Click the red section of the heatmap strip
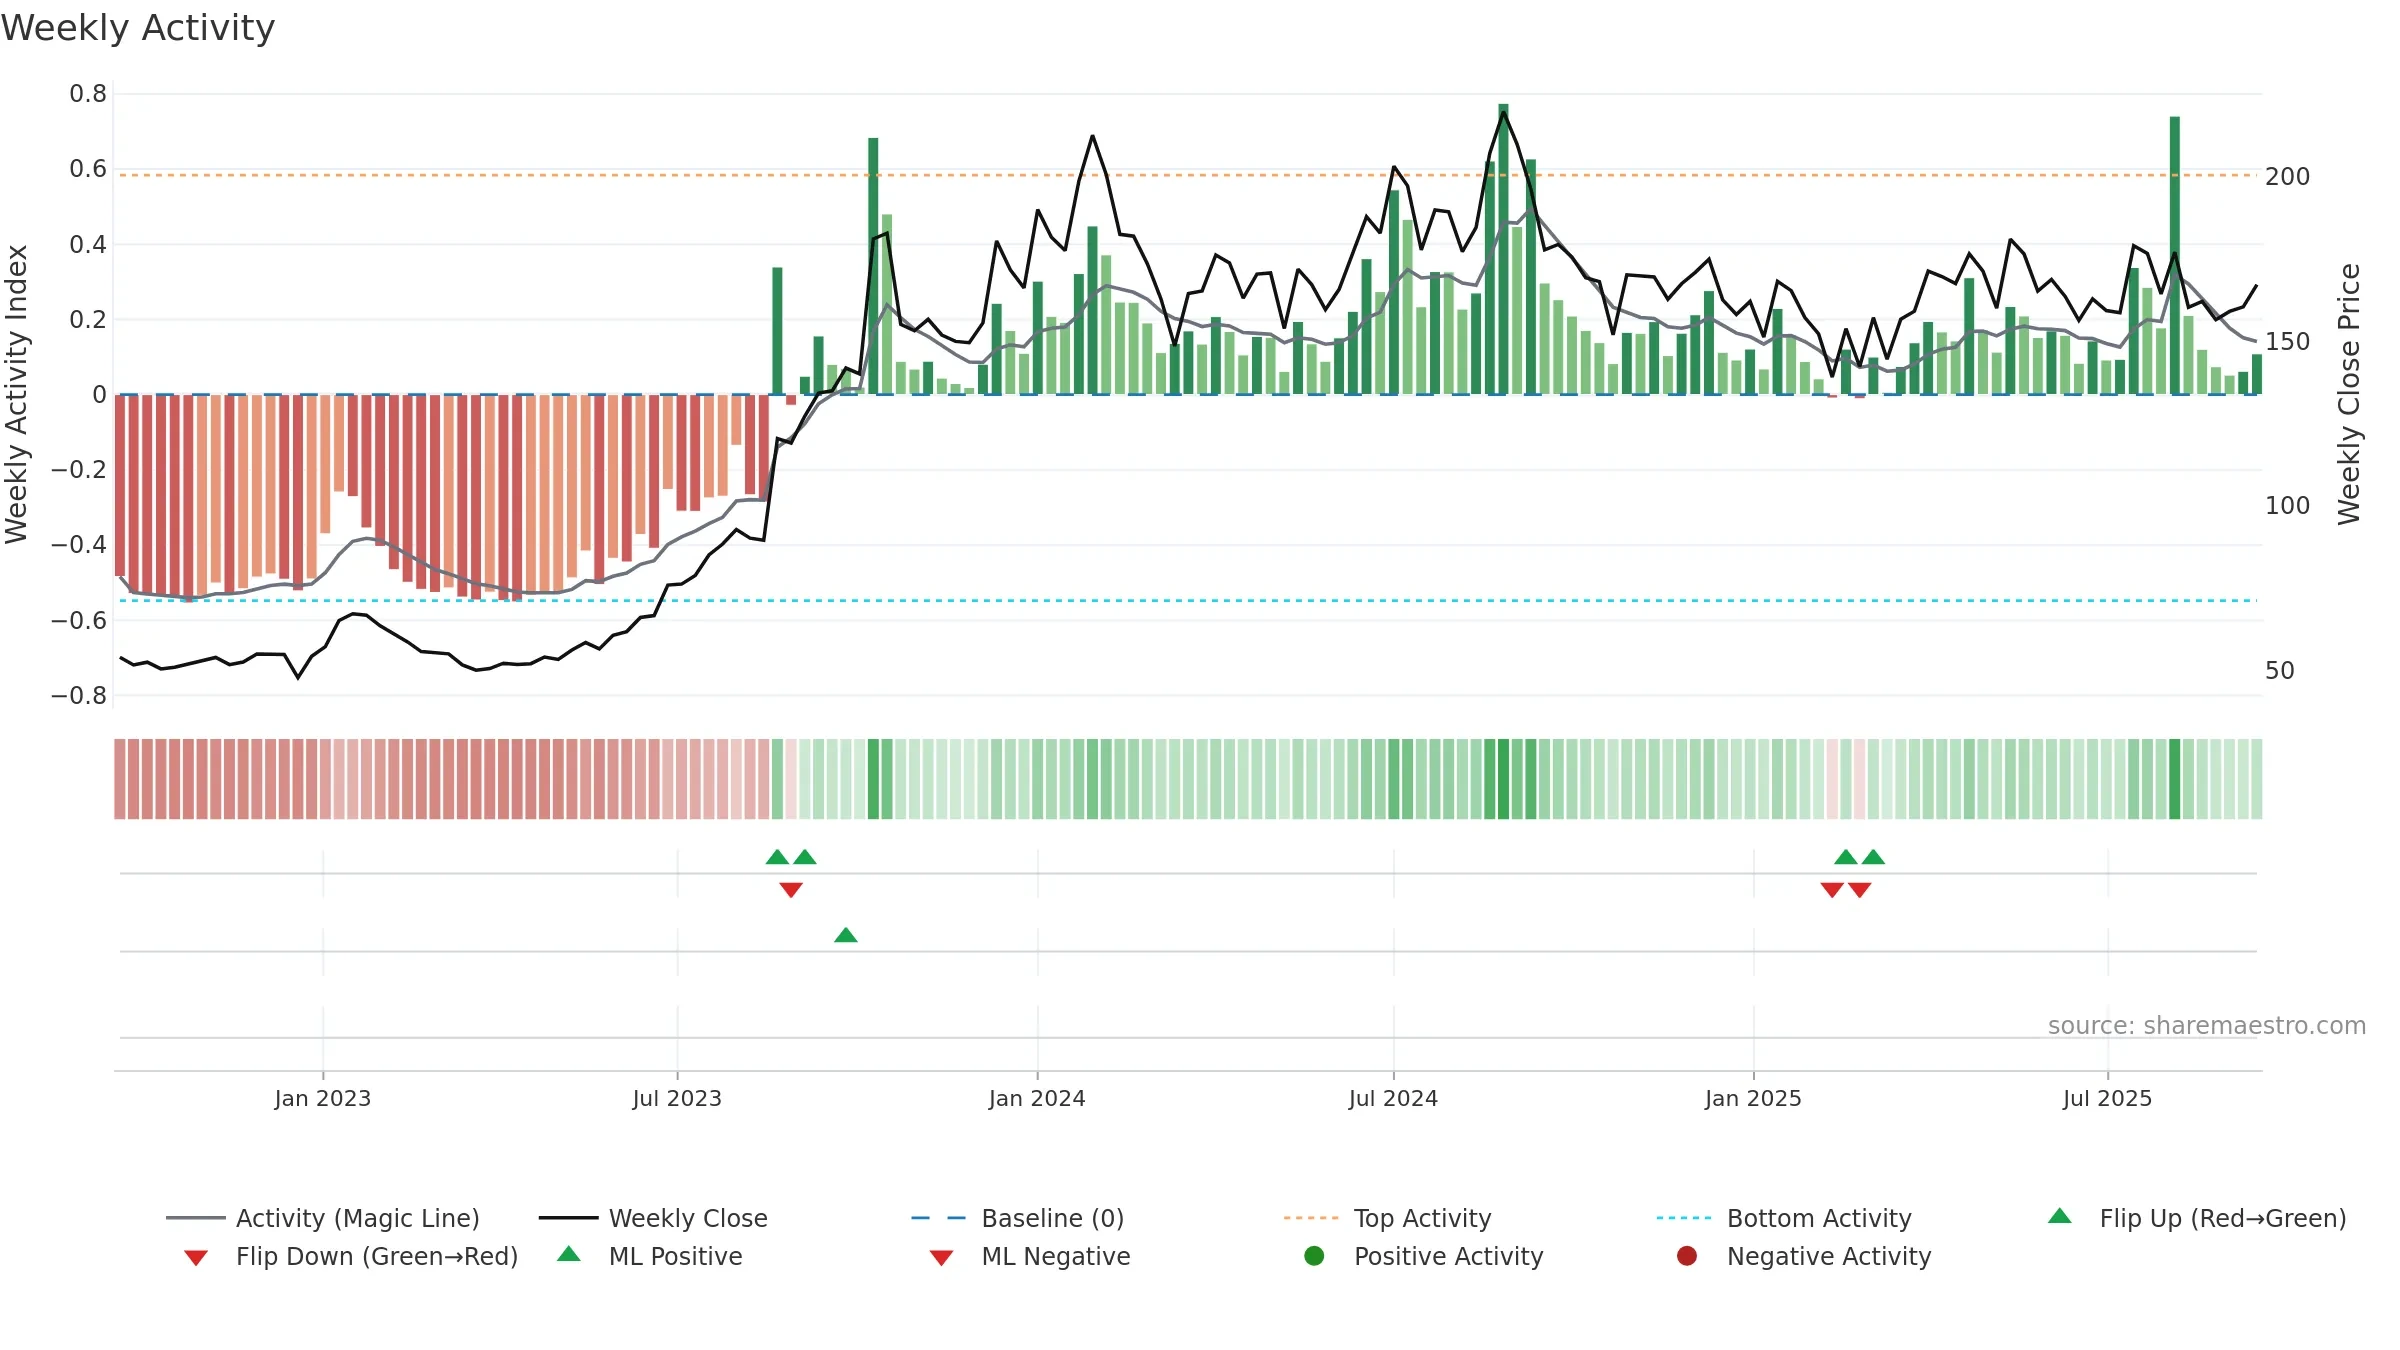Viewport: 2400px width, 1350px height. click(442, 779)
